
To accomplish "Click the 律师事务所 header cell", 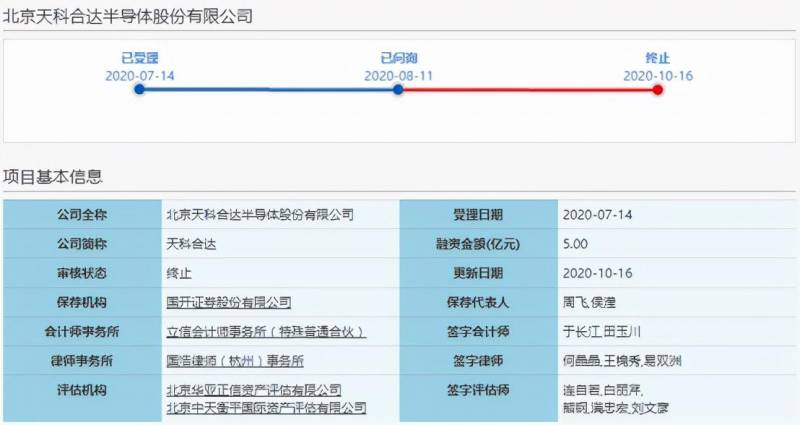I will [82, 361].
